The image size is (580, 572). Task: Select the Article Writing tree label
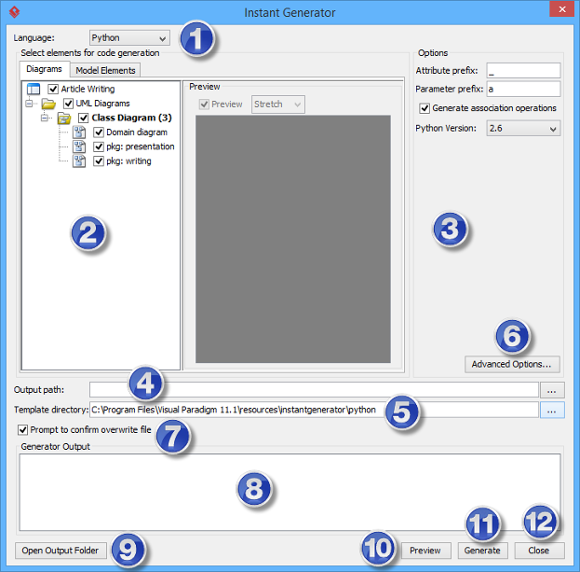pyautogui.click(x=88, y=89)
